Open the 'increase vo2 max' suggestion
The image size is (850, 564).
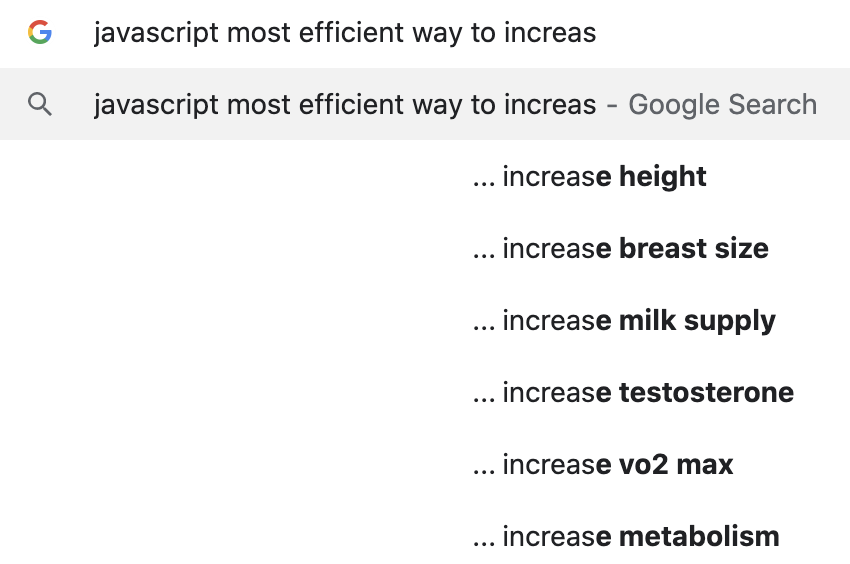point(425,465)
